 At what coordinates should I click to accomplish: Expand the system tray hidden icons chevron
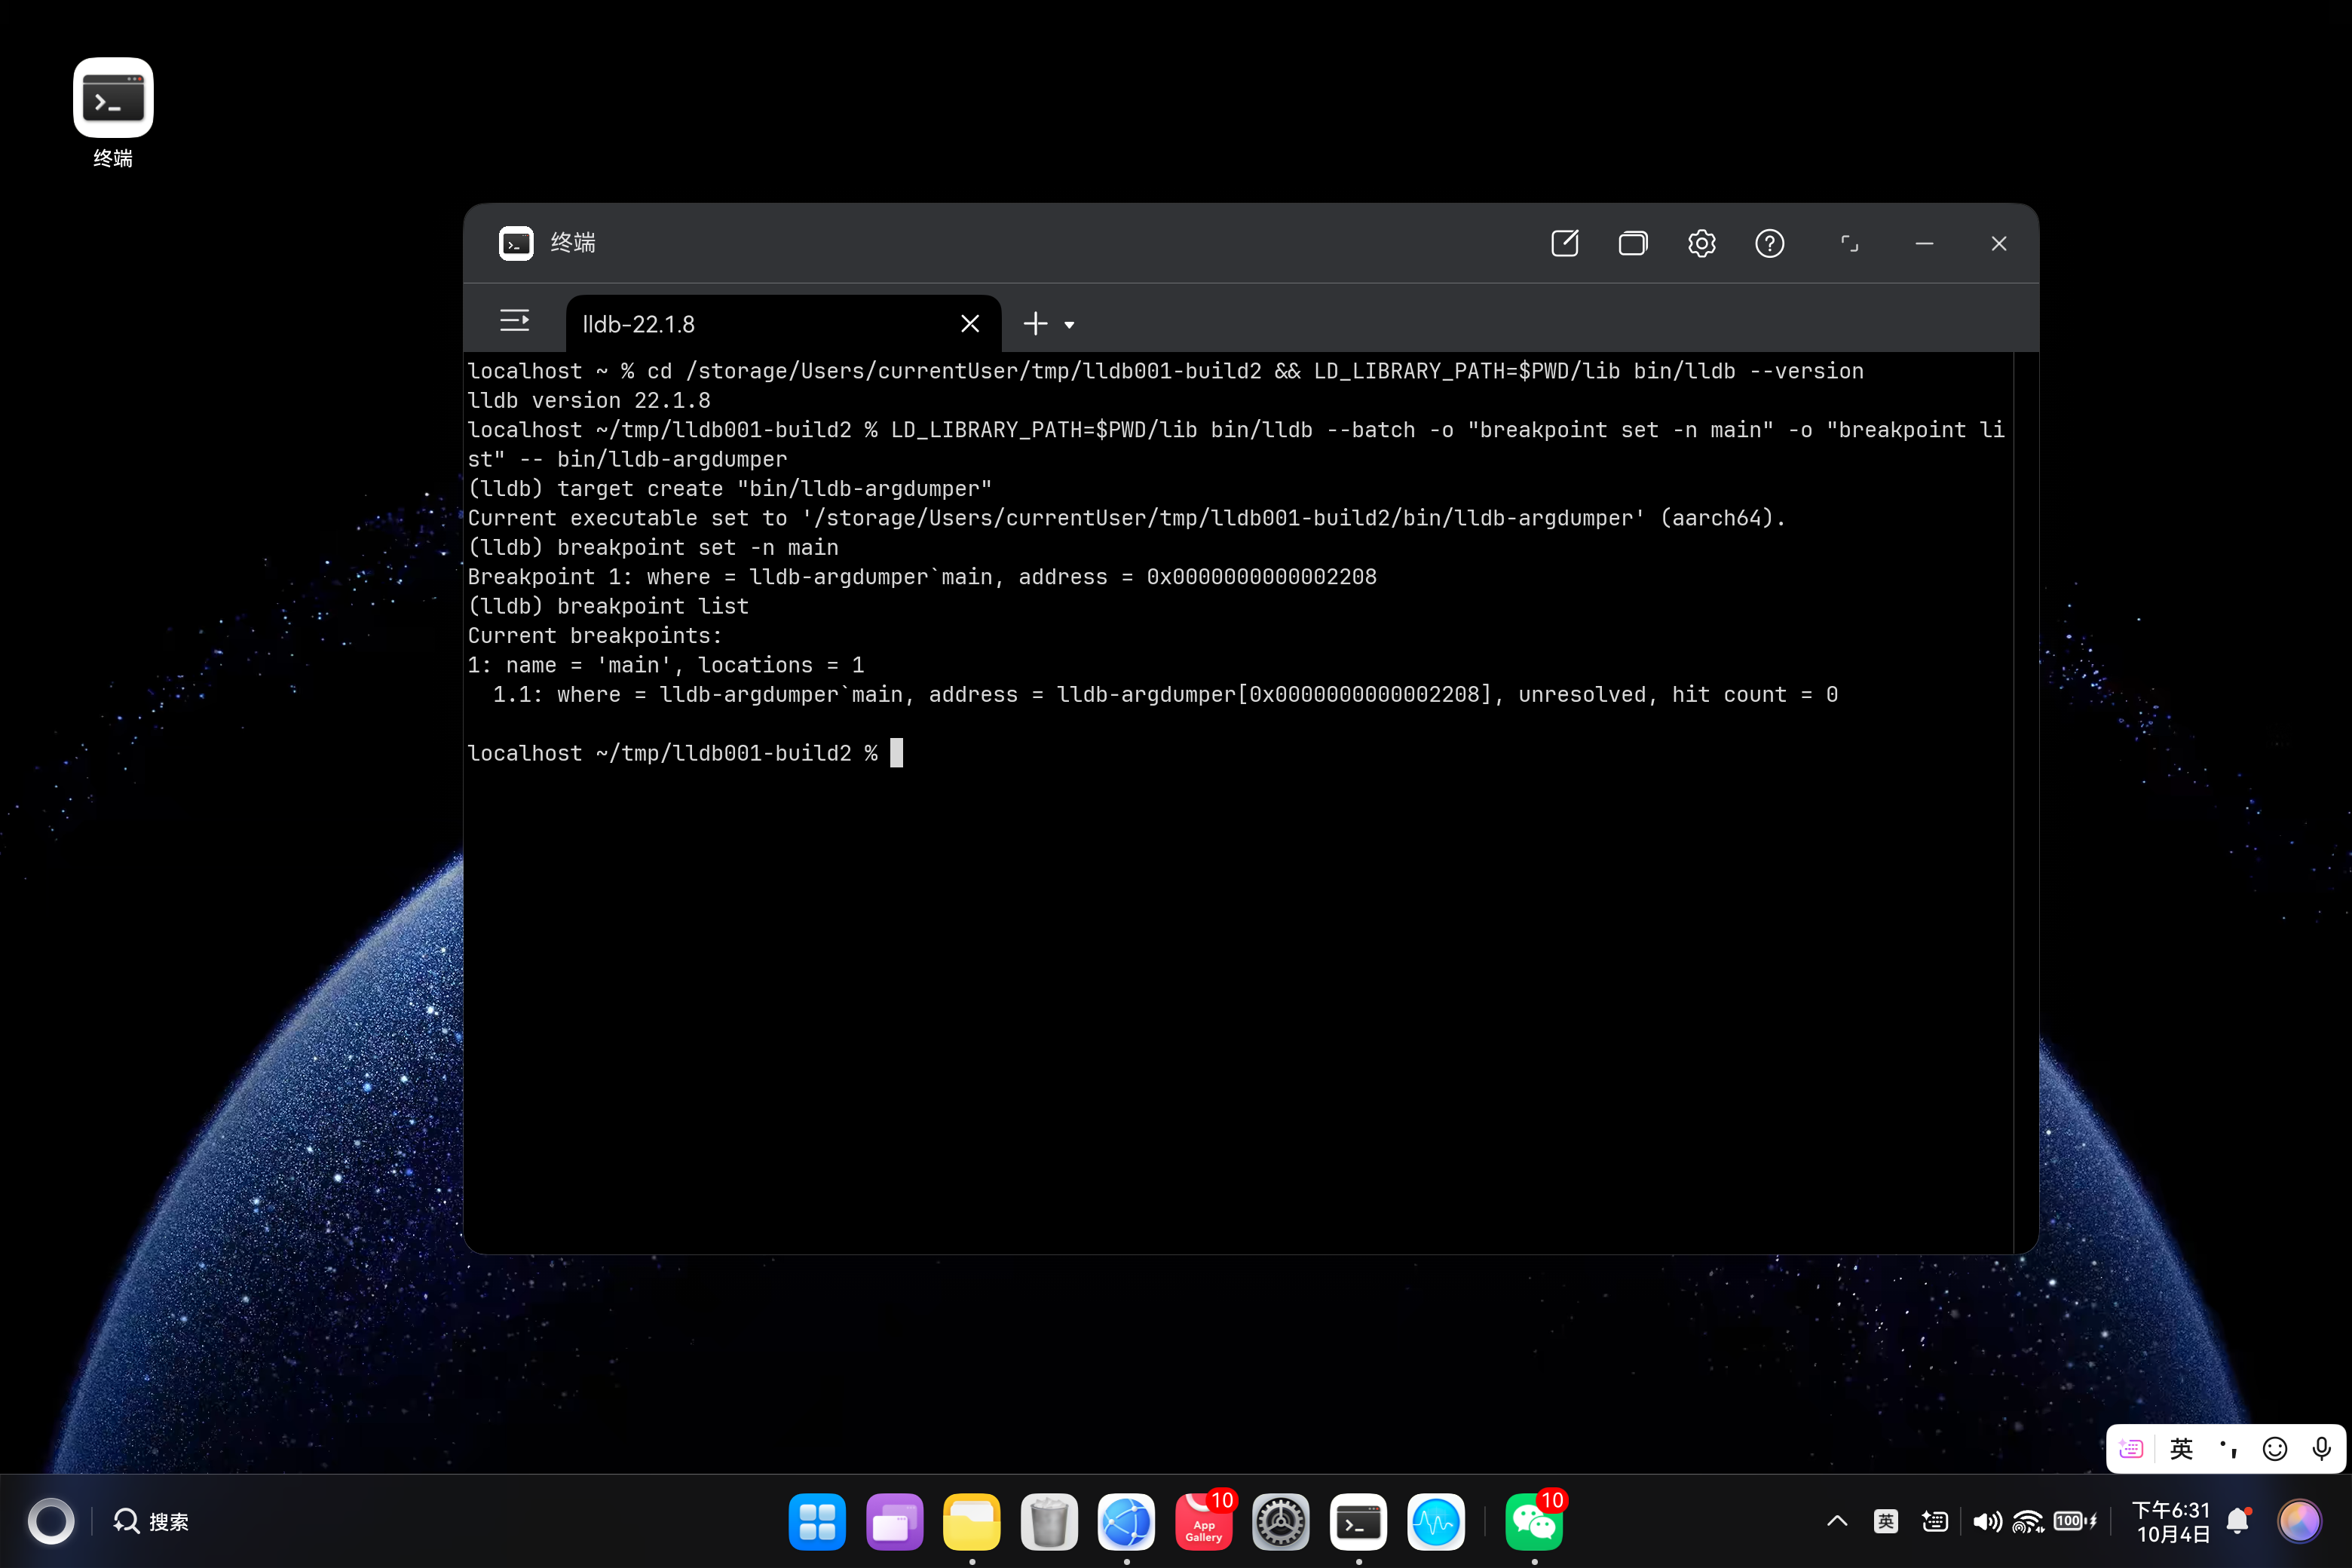coord(1837,1521)
